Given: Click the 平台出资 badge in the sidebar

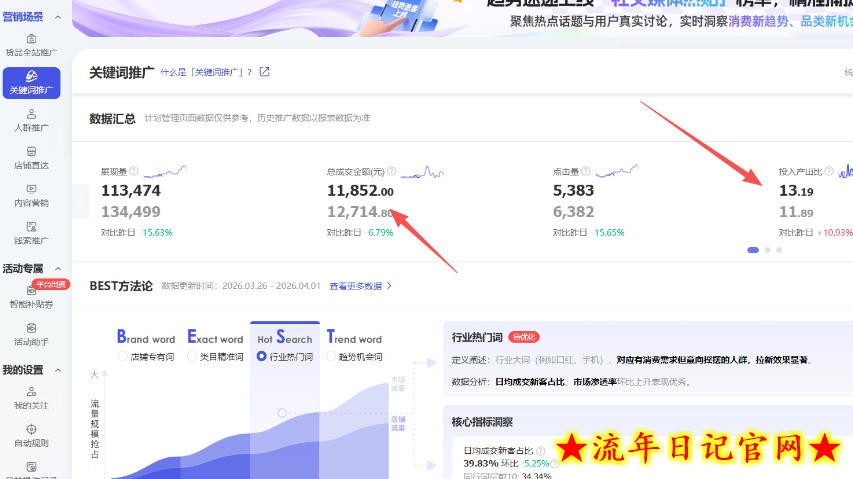Looking at the screenshot, I should coord(51,284).
